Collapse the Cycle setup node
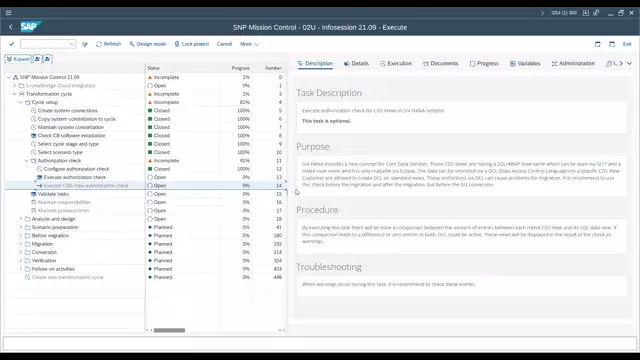This screenshot has width=640, height=360. pos(21,102)
